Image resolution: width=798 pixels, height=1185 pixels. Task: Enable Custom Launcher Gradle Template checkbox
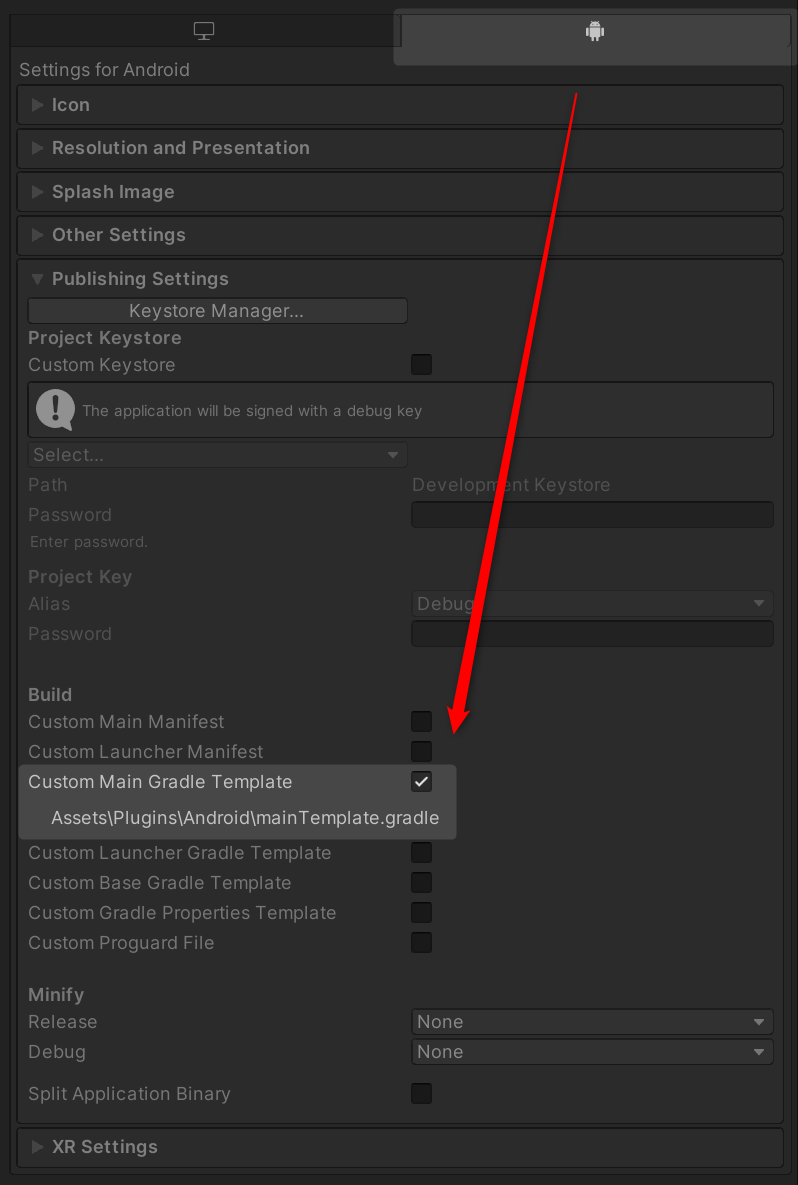click(x=422, y=852)
